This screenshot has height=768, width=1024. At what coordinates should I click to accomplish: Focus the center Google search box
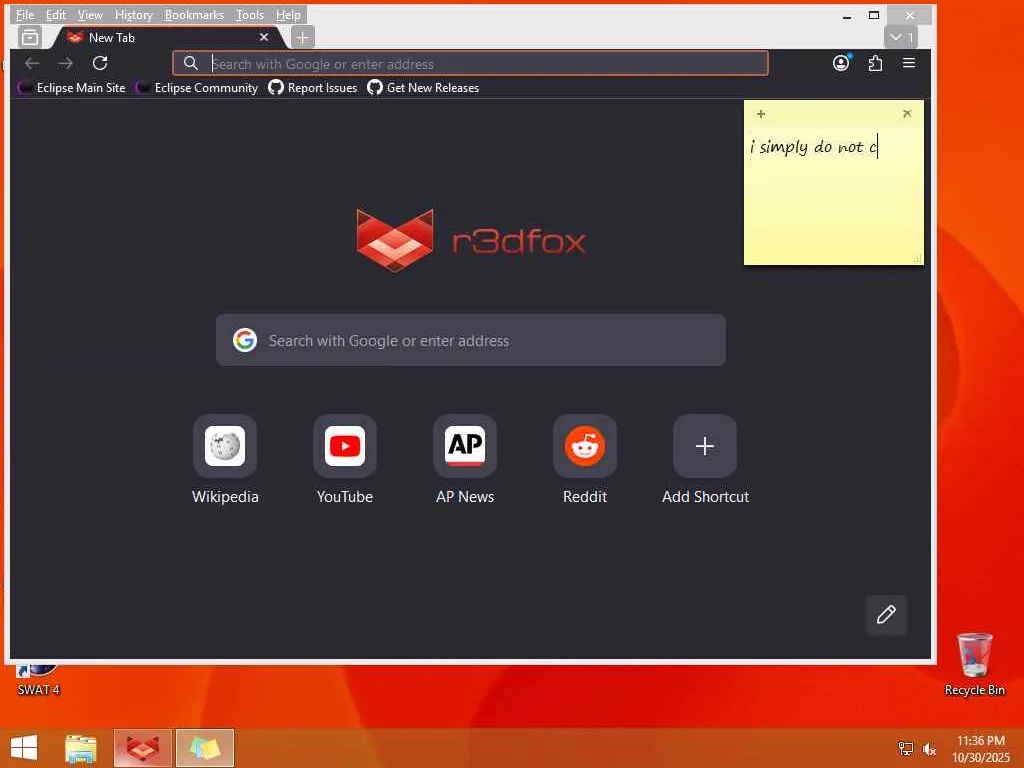(470, 340)
